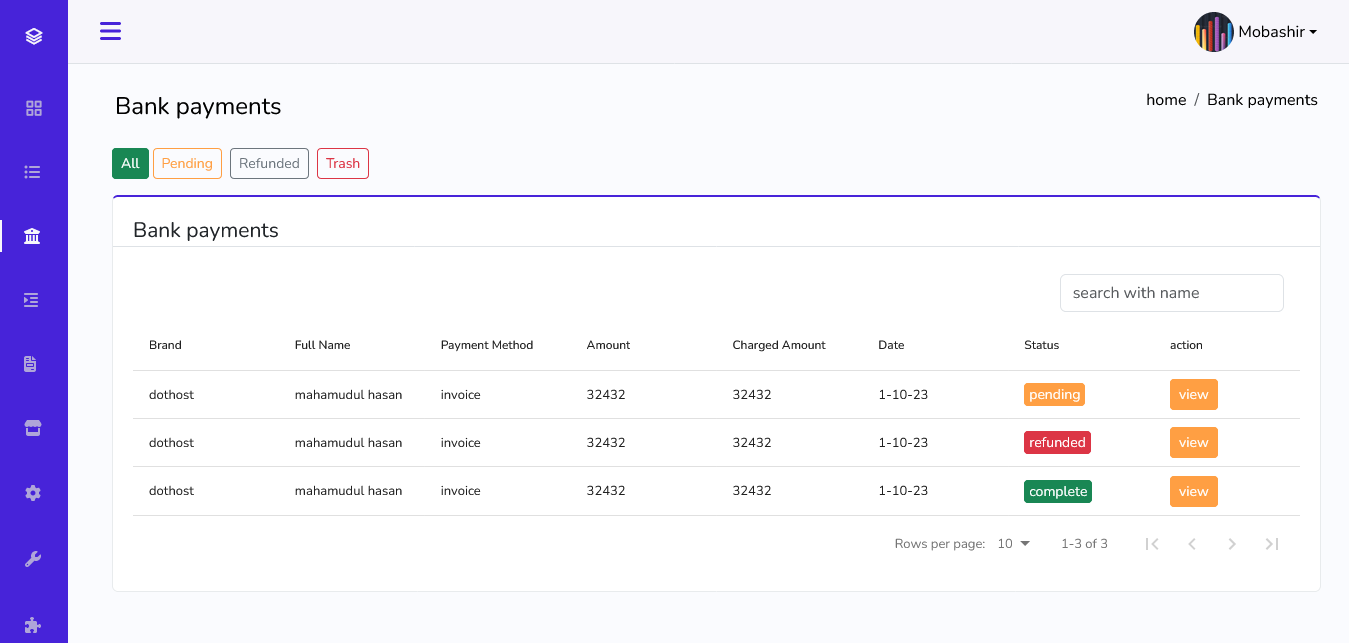
Task: Switch to the Pending filter tab
Action: coord(187,163)
